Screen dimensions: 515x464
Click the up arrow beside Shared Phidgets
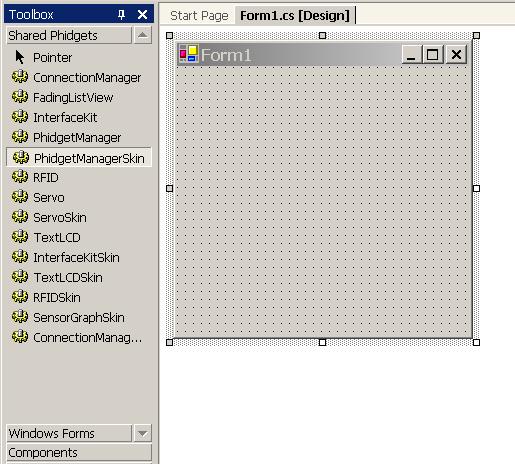pyautogui.click(x=143, y=35)
